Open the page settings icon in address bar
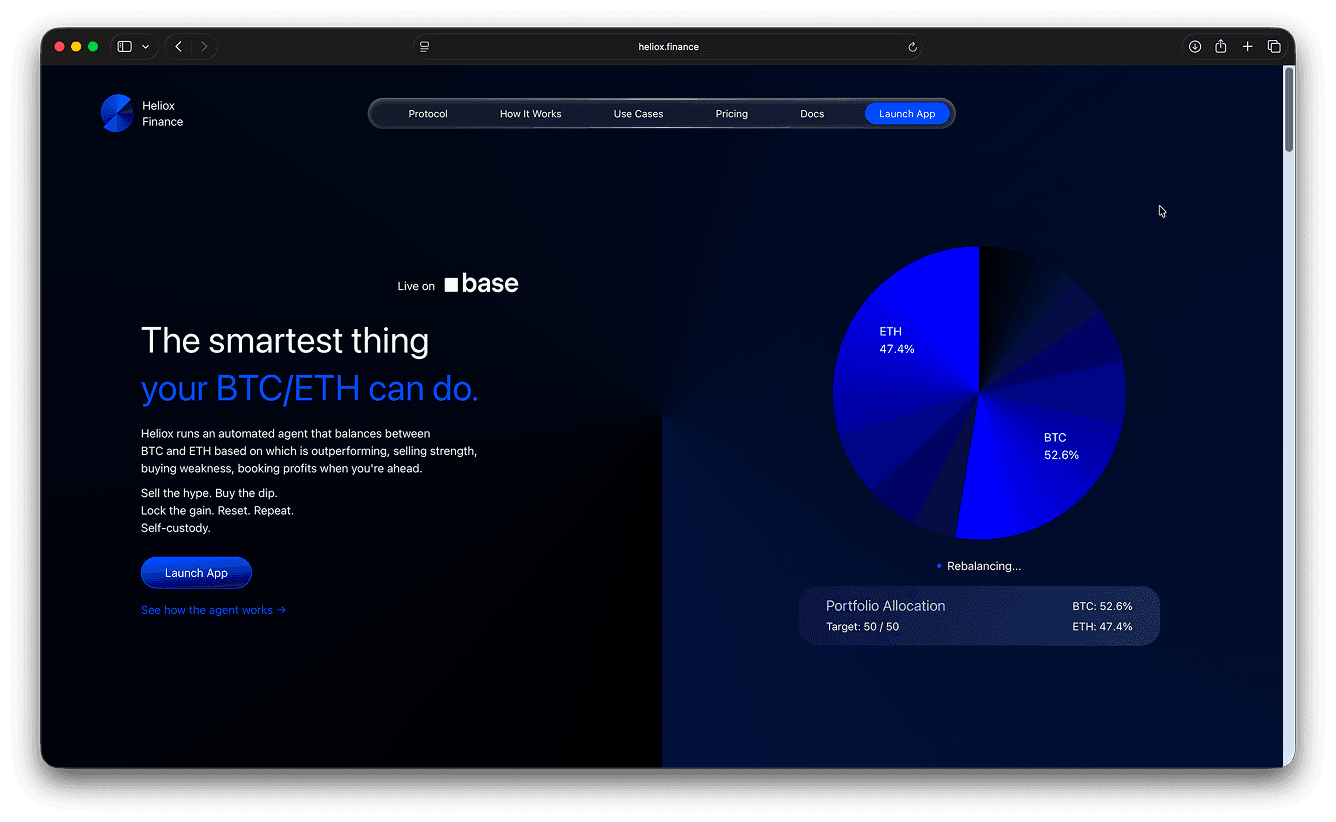Viewport: 1336px width, 822px height. pos(425,47)
